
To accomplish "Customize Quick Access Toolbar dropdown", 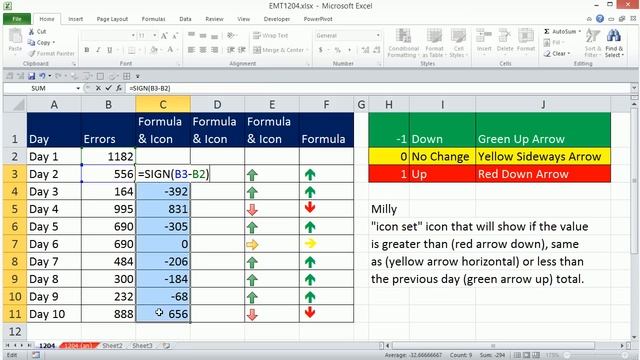I will pos(138,76).
